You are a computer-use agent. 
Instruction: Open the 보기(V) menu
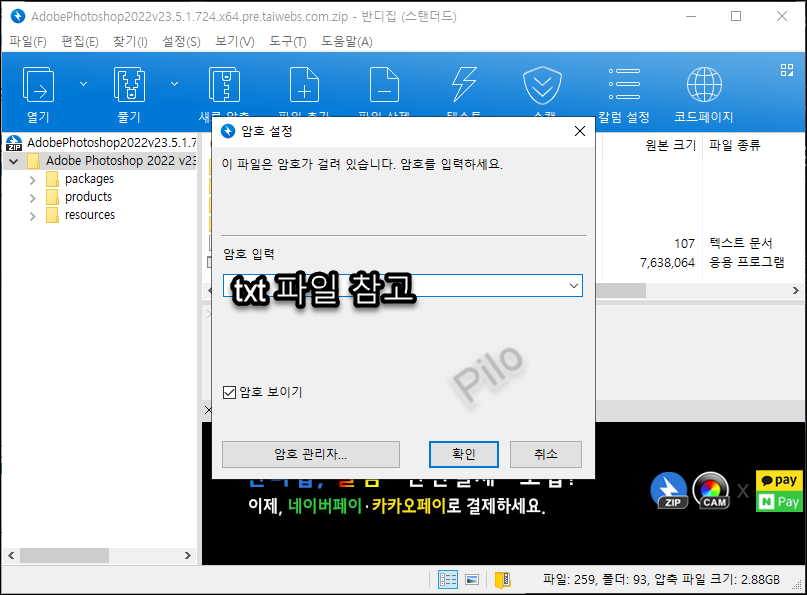click(x=235, y=42)
